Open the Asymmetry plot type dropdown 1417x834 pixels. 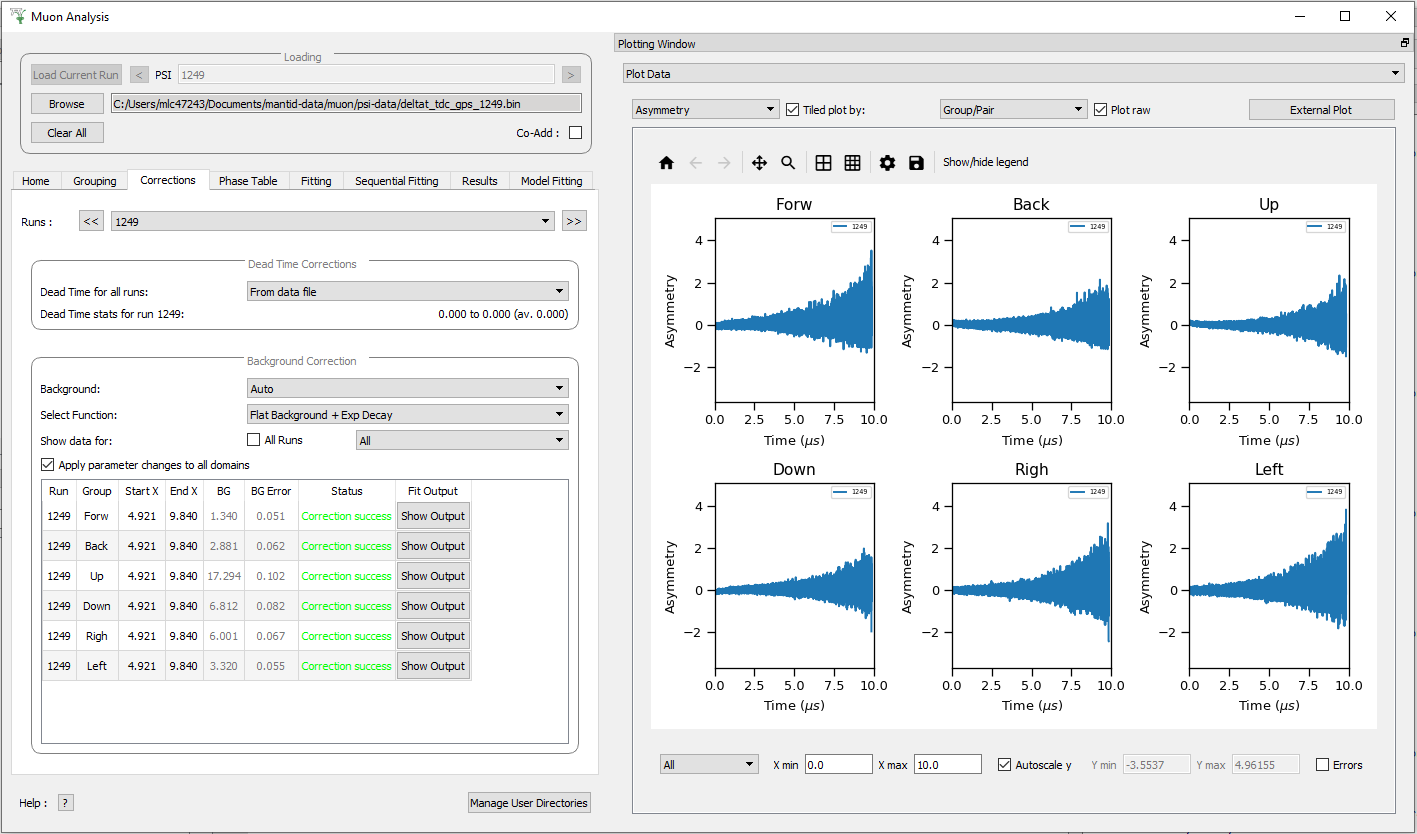tap(706, 110)
